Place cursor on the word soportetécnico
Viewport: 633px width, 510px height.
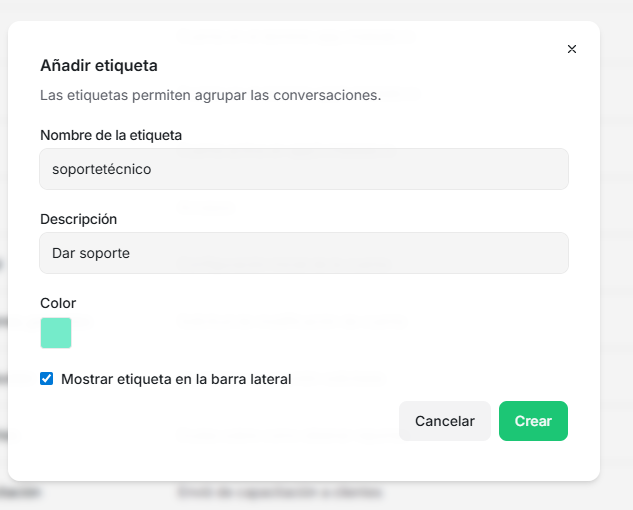102,169
